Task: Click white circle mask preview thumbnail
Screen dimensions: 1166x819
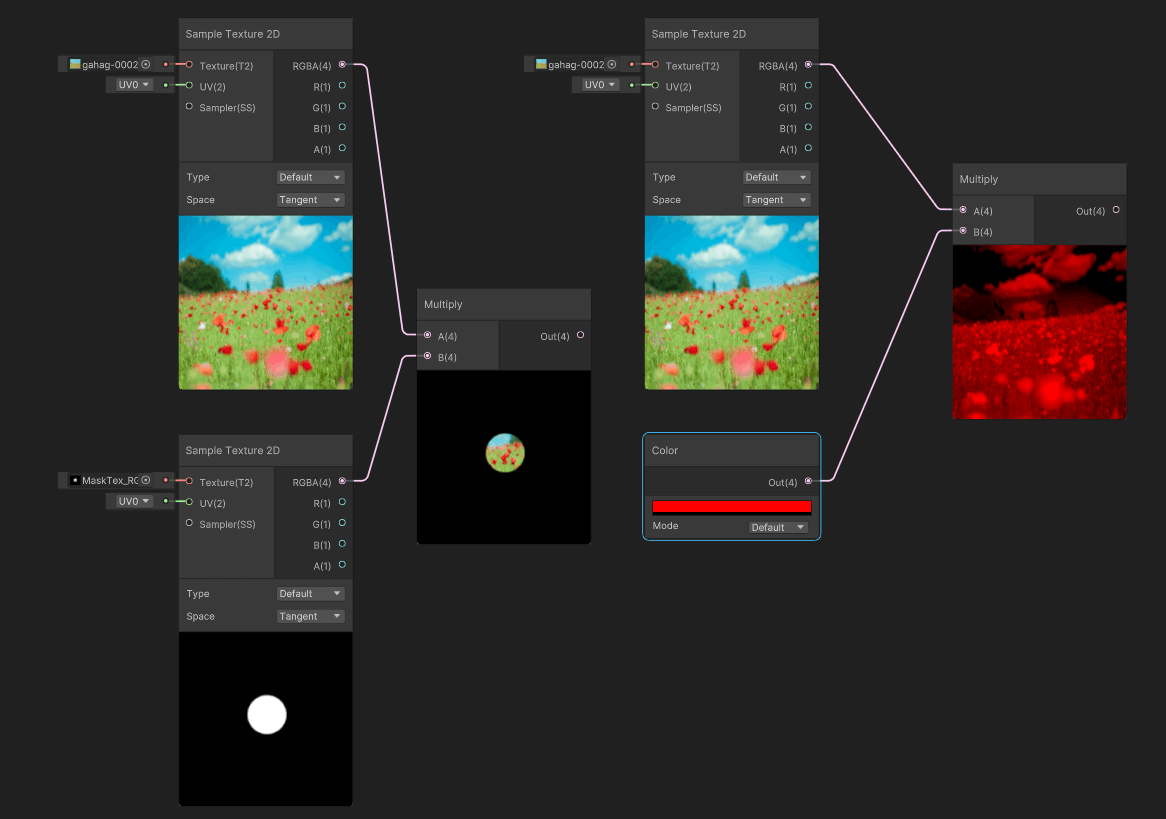Action: (x=265, y=719)
